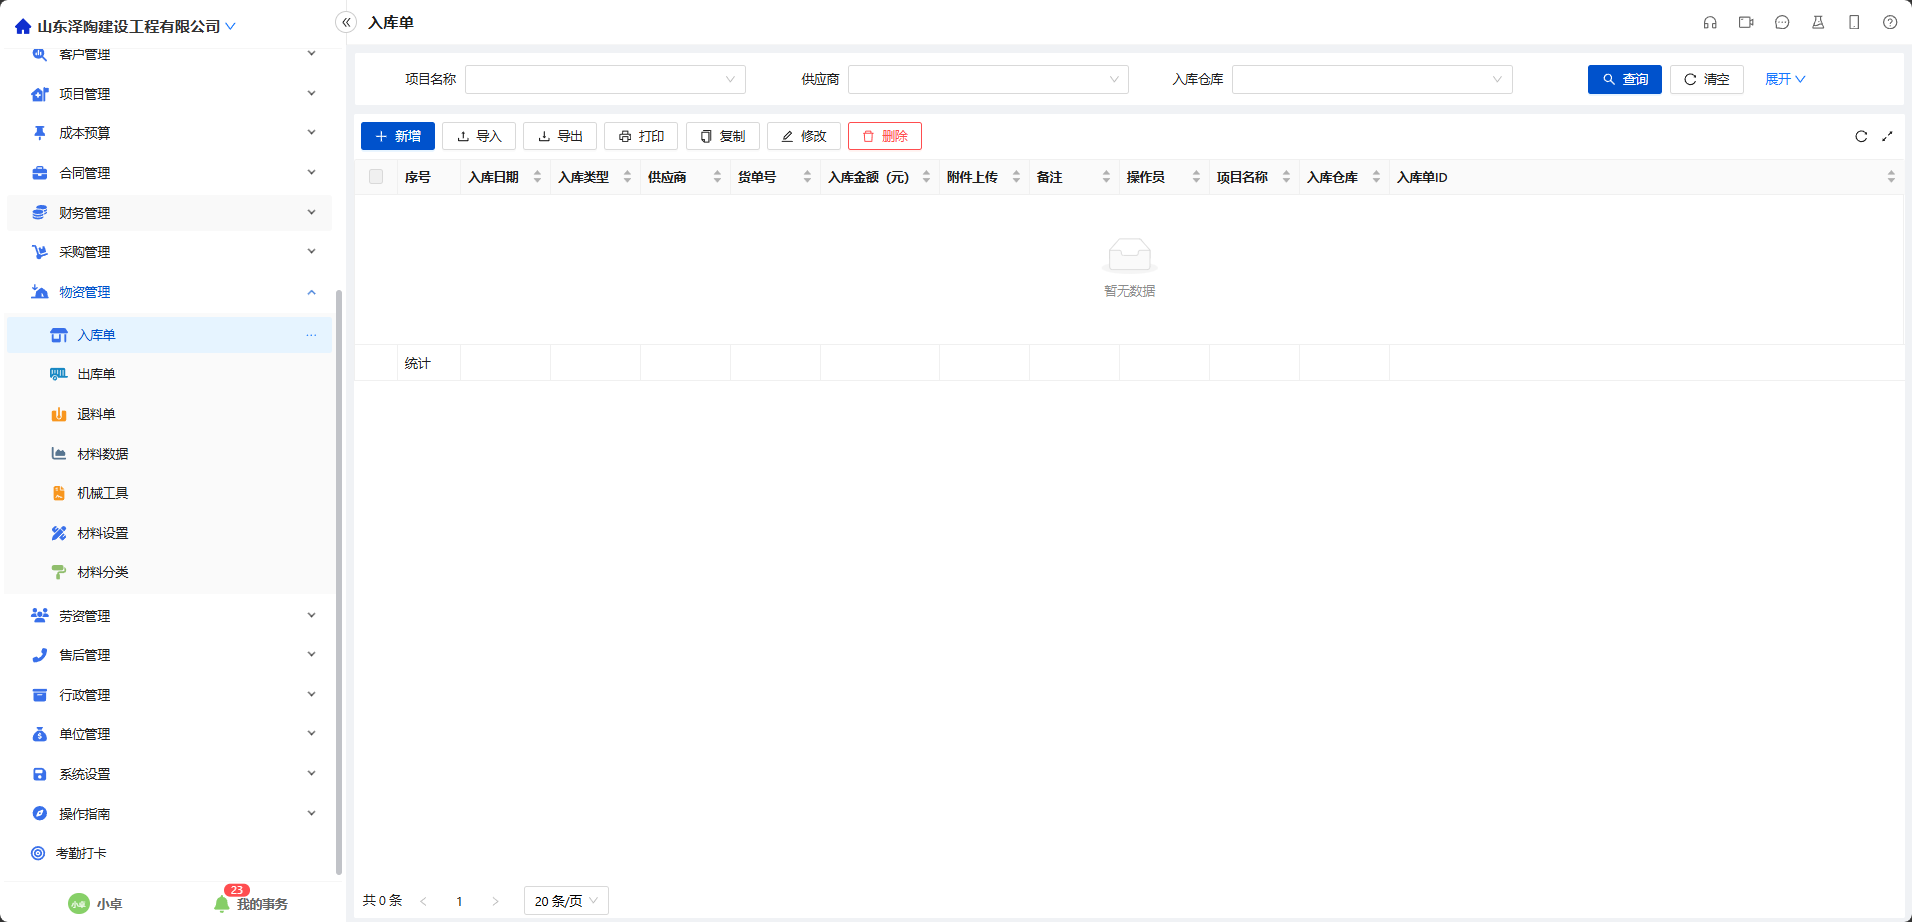Open the 项目名称 dropdown
The height and width of the screenshot is (922, 1912).
pyautogui.click(x=605, y=79)
